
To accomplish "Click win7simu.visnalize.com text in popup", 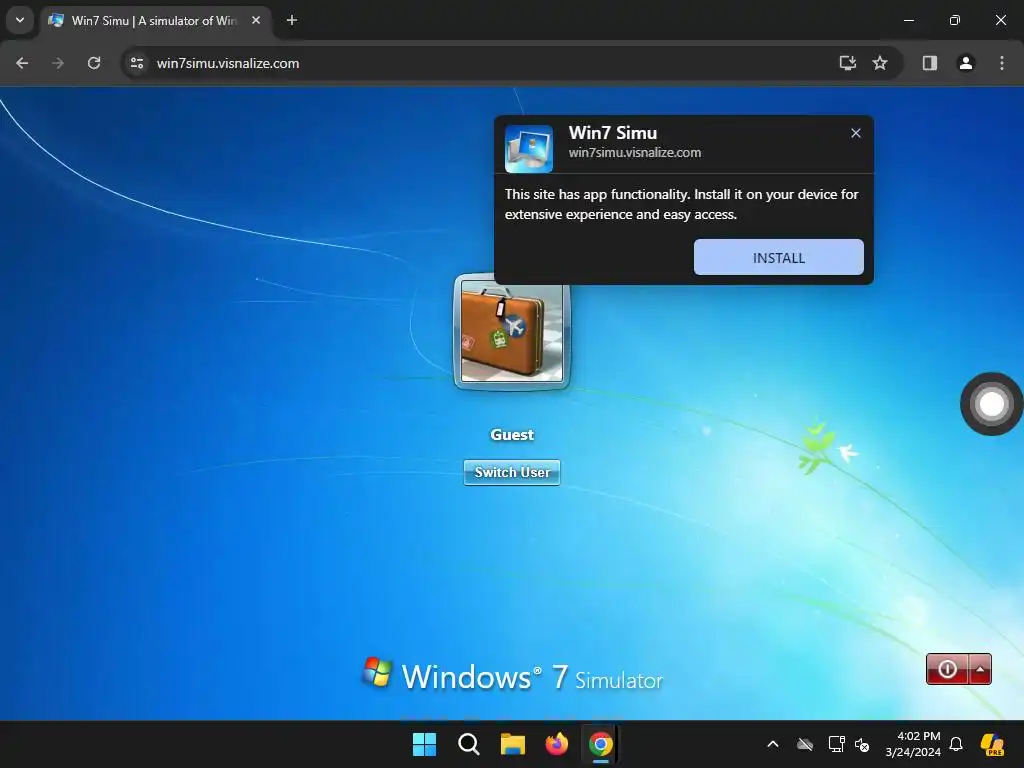I will [635, 153].
